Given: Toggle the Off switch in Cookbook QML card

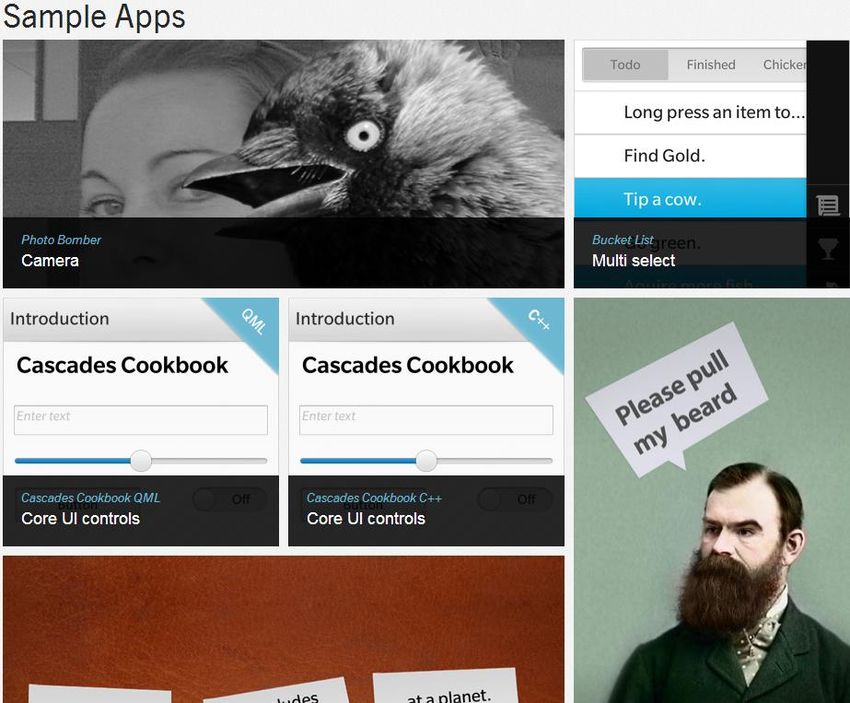Looking at the screenshot, I should click(x=229, y=499).
